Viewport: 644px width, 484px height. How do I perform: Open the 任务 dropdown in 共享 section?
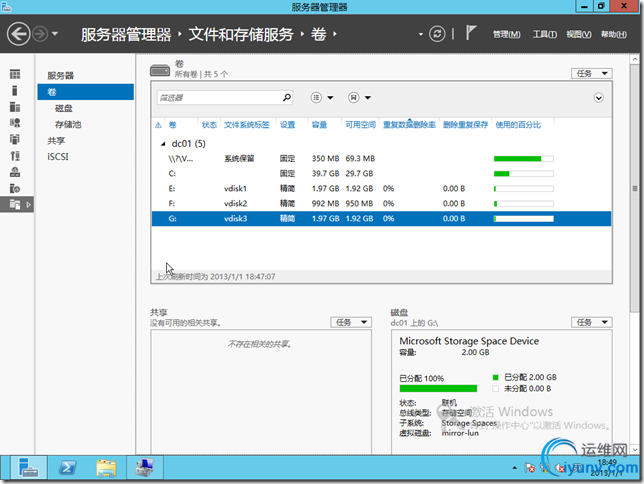coord(351,322)
